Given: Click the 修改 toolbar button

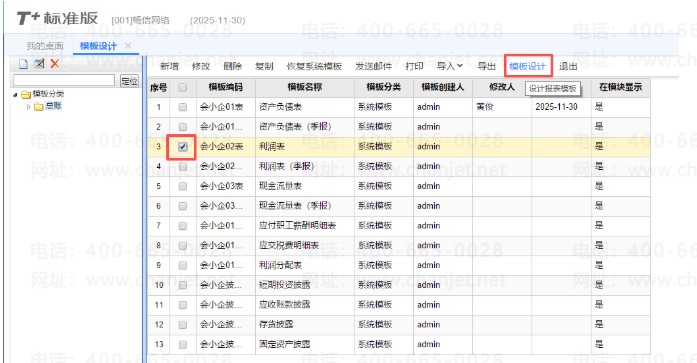Looking at the screenshot, I should point(201,66).
